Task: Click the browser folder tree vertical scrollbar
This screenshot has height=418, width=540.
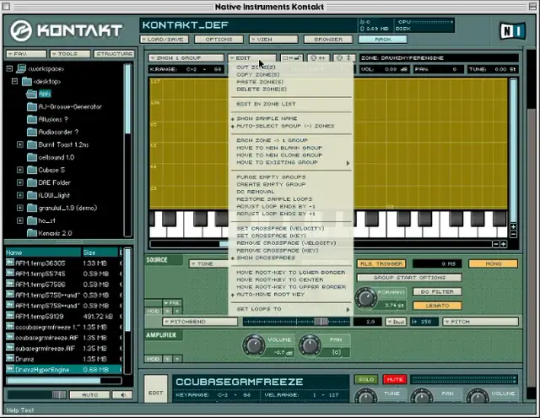Action: click(128, 150)
